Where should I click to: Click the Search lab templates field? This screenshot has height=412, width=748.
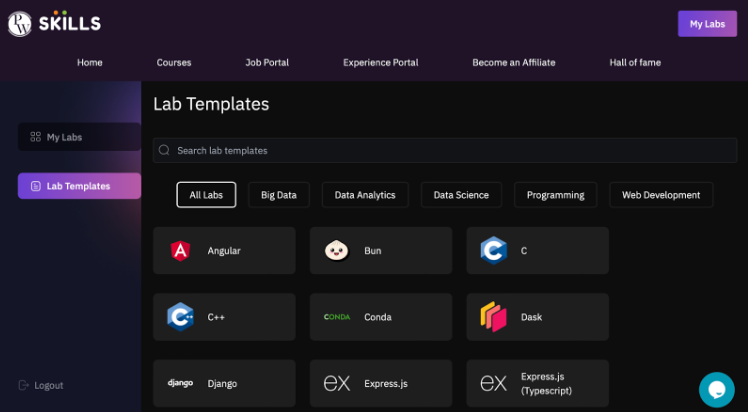pyautogui.click(x=445, y=150)
